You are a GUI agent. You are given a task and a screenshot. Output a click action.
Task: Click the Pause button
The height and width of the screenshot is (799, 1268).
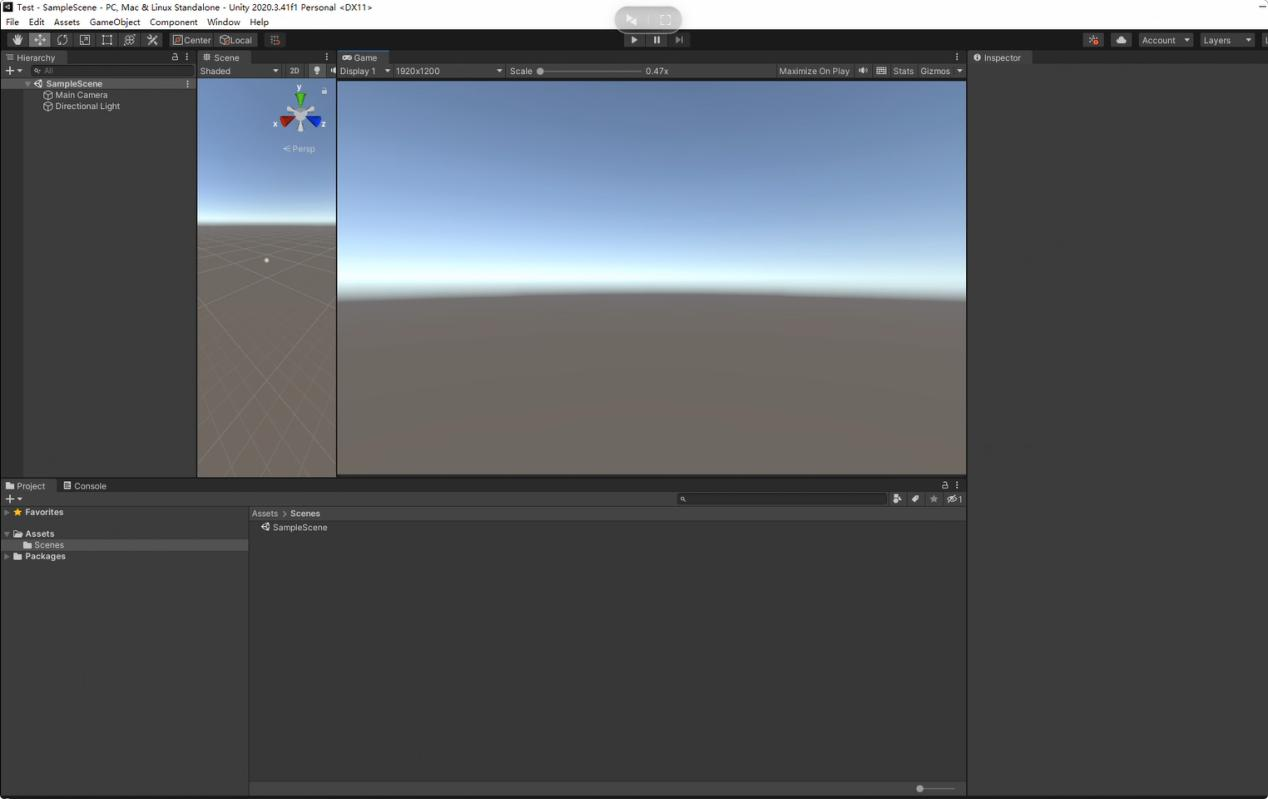(x=657, y=40)
